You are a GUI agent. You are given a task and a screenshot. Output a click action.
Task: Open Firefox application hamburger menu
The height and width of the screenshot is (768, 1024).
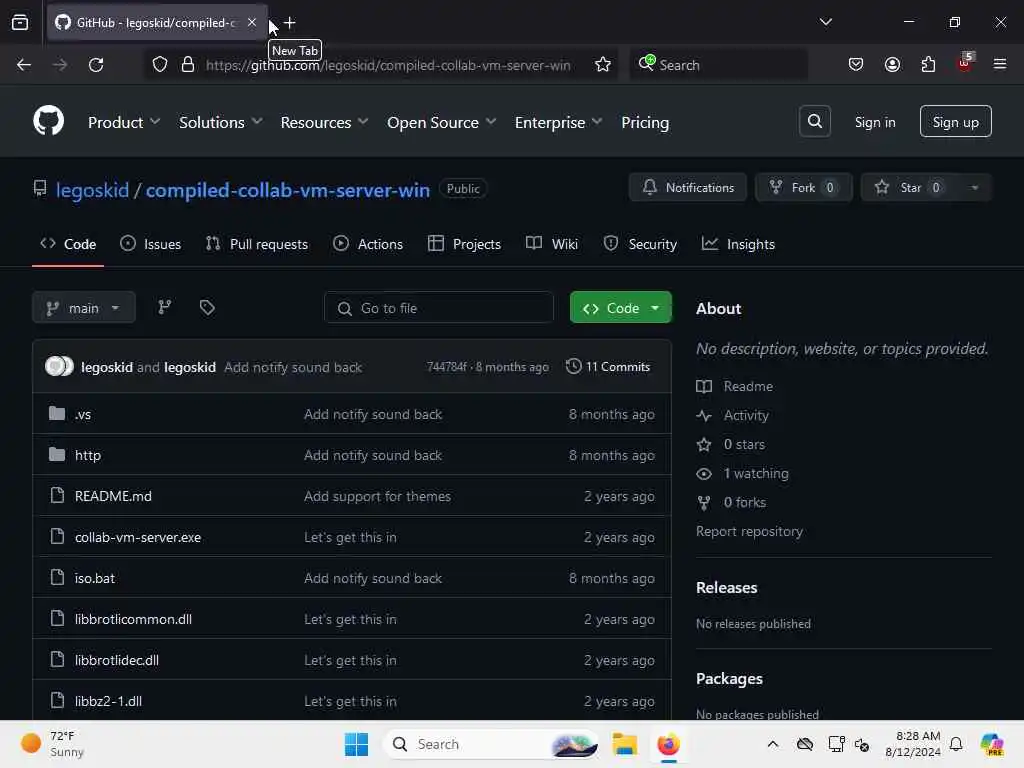click(x=999, y=64)
